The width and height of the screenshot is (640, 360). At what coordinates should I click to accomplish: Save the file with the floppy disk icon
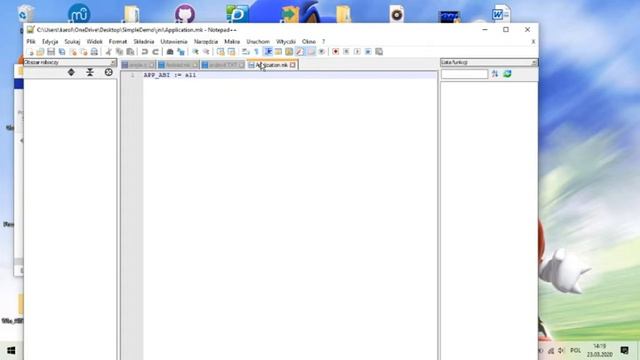point(51,52)
